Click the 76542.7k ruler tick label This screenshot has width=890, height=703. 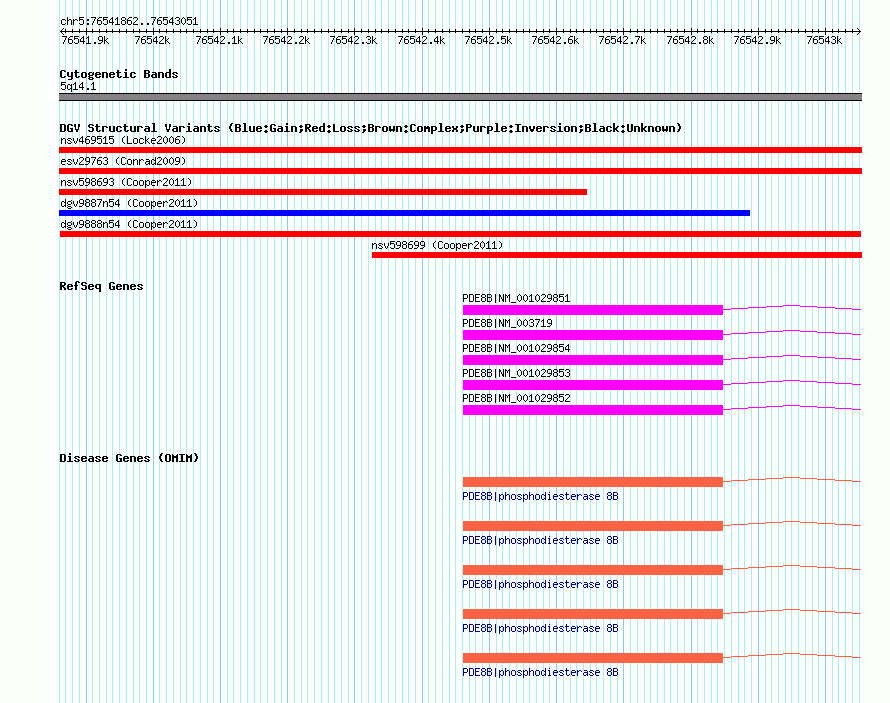(622, 40)
